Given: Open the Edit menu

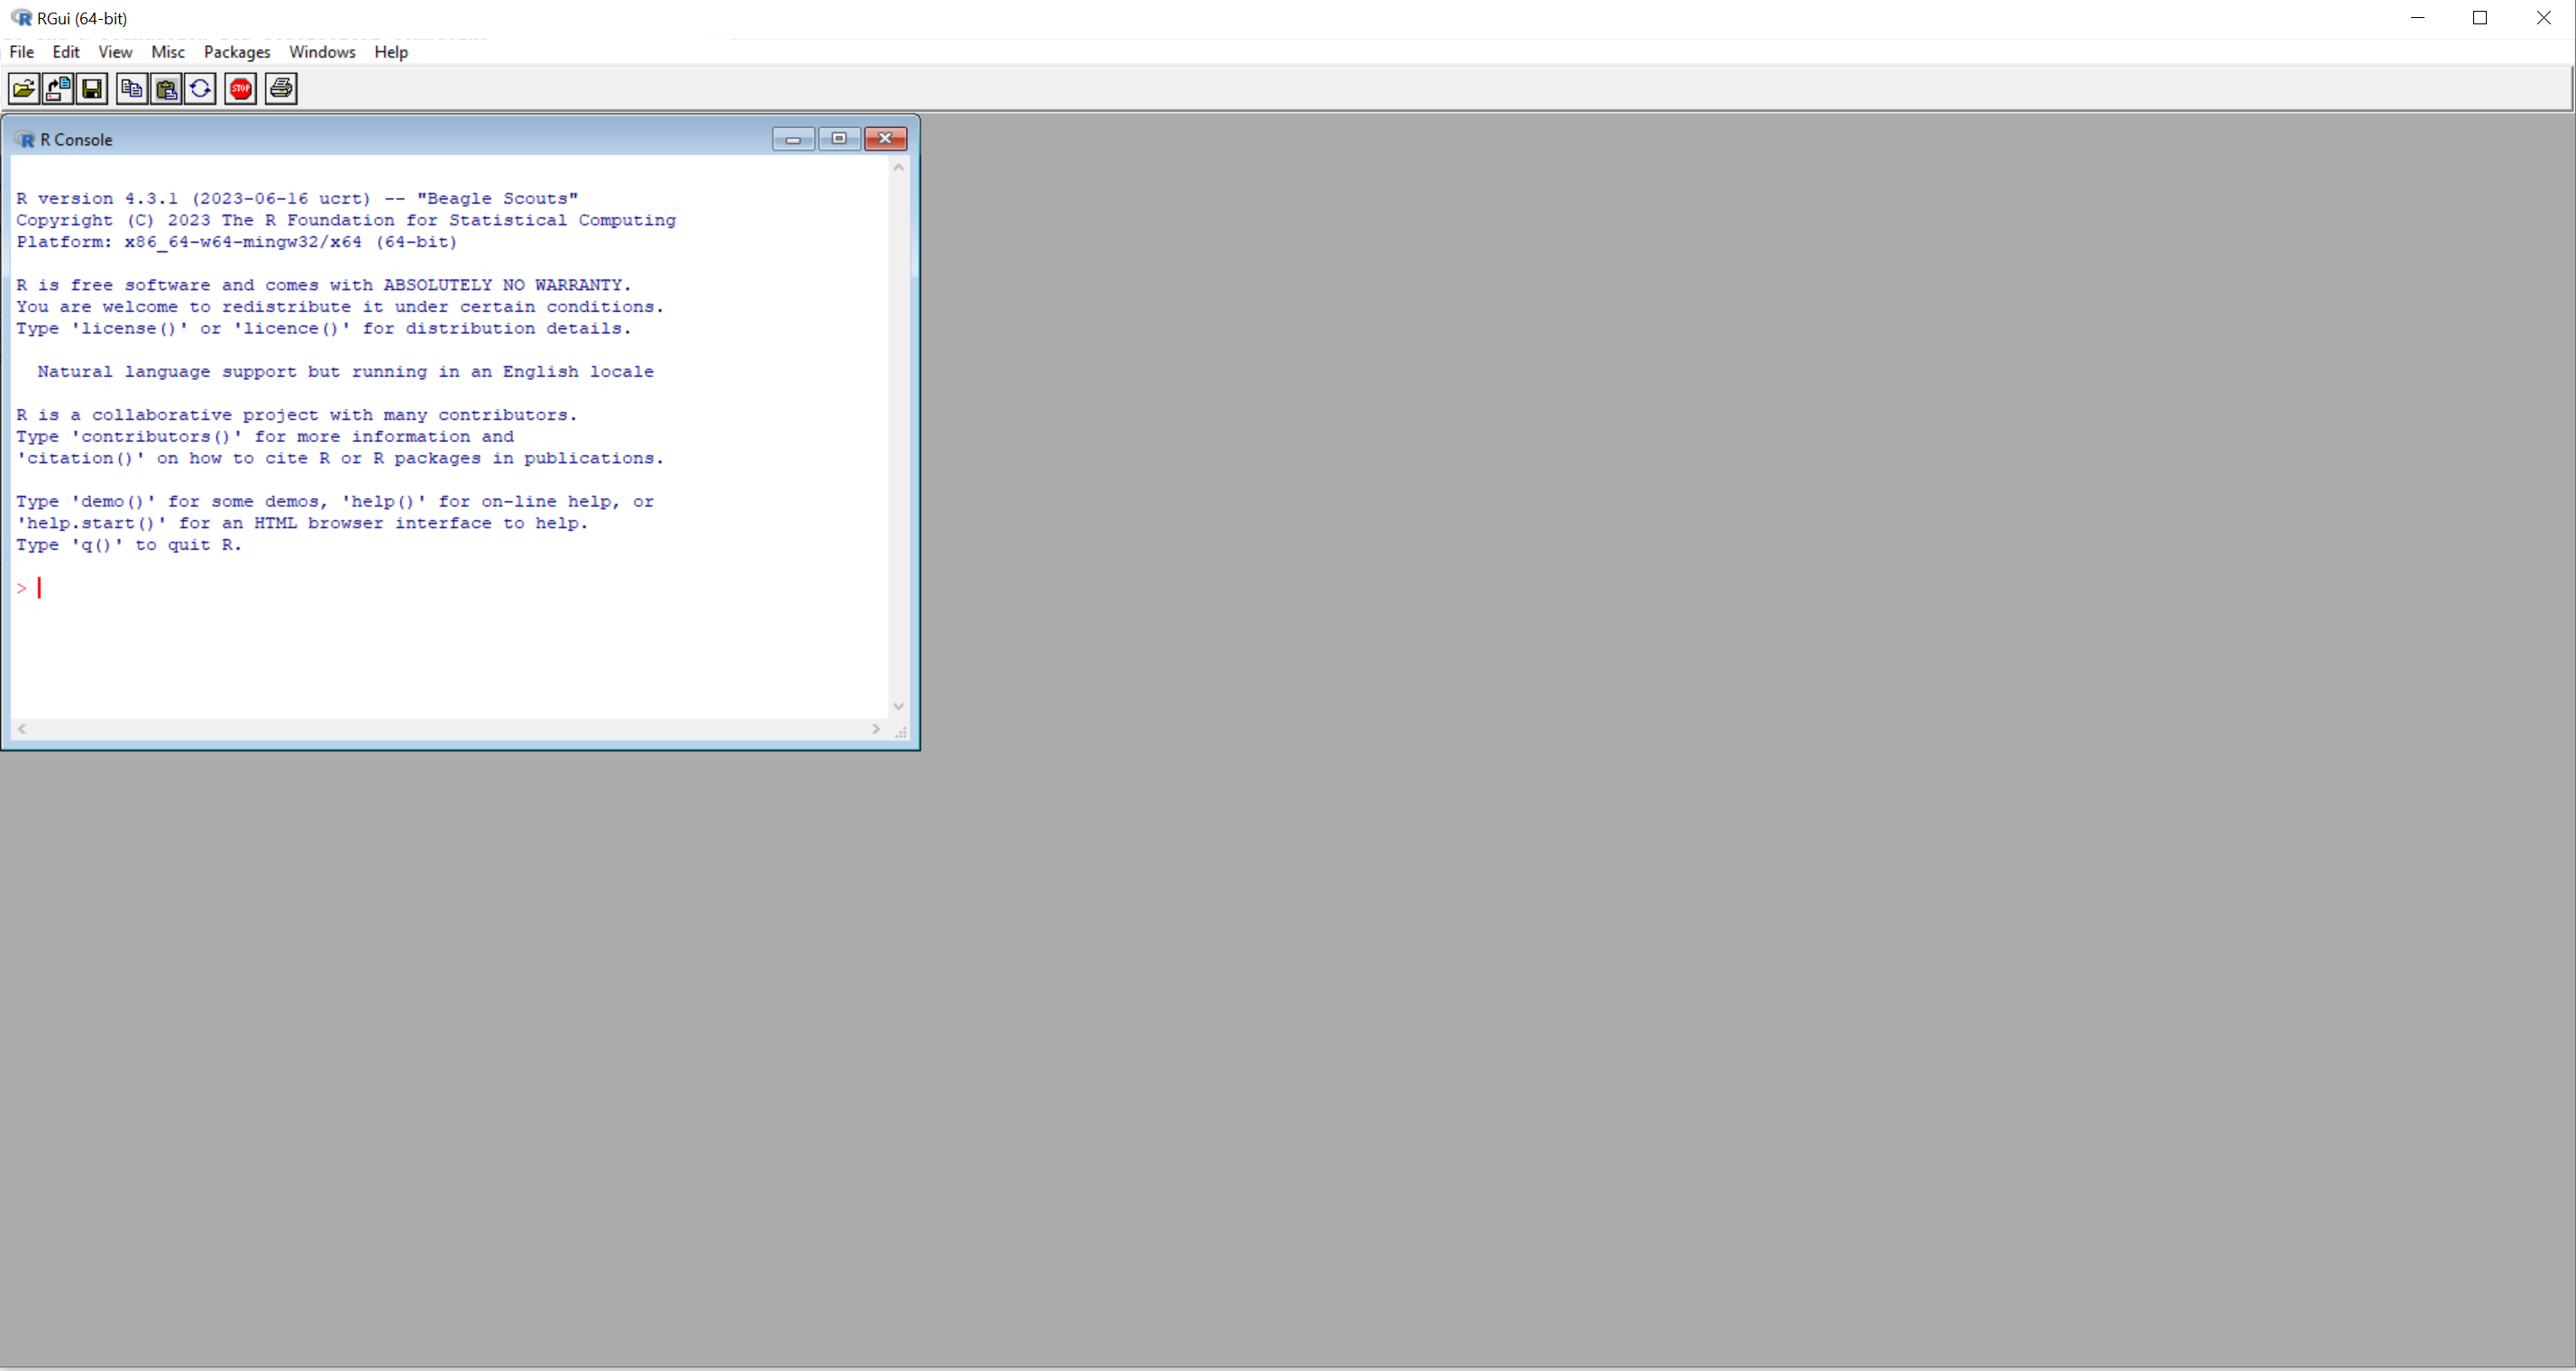Looking at the screenshot, I should pos(66,52).
